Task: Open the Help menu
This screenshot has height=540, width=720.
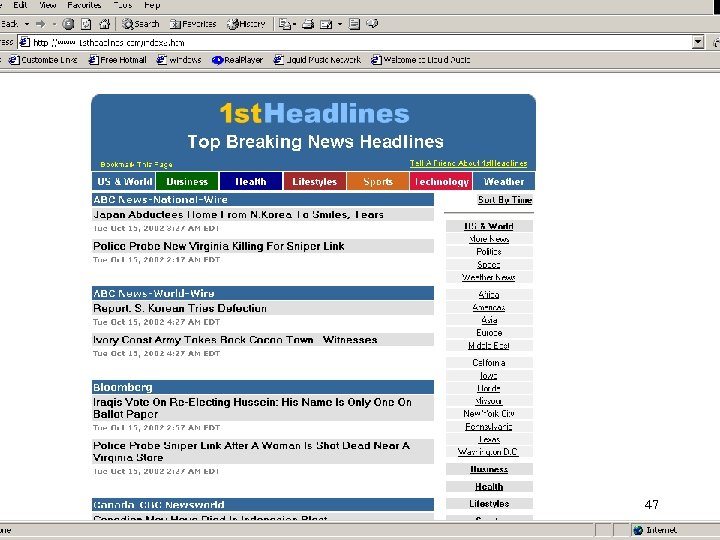Action: coord(152,5)
